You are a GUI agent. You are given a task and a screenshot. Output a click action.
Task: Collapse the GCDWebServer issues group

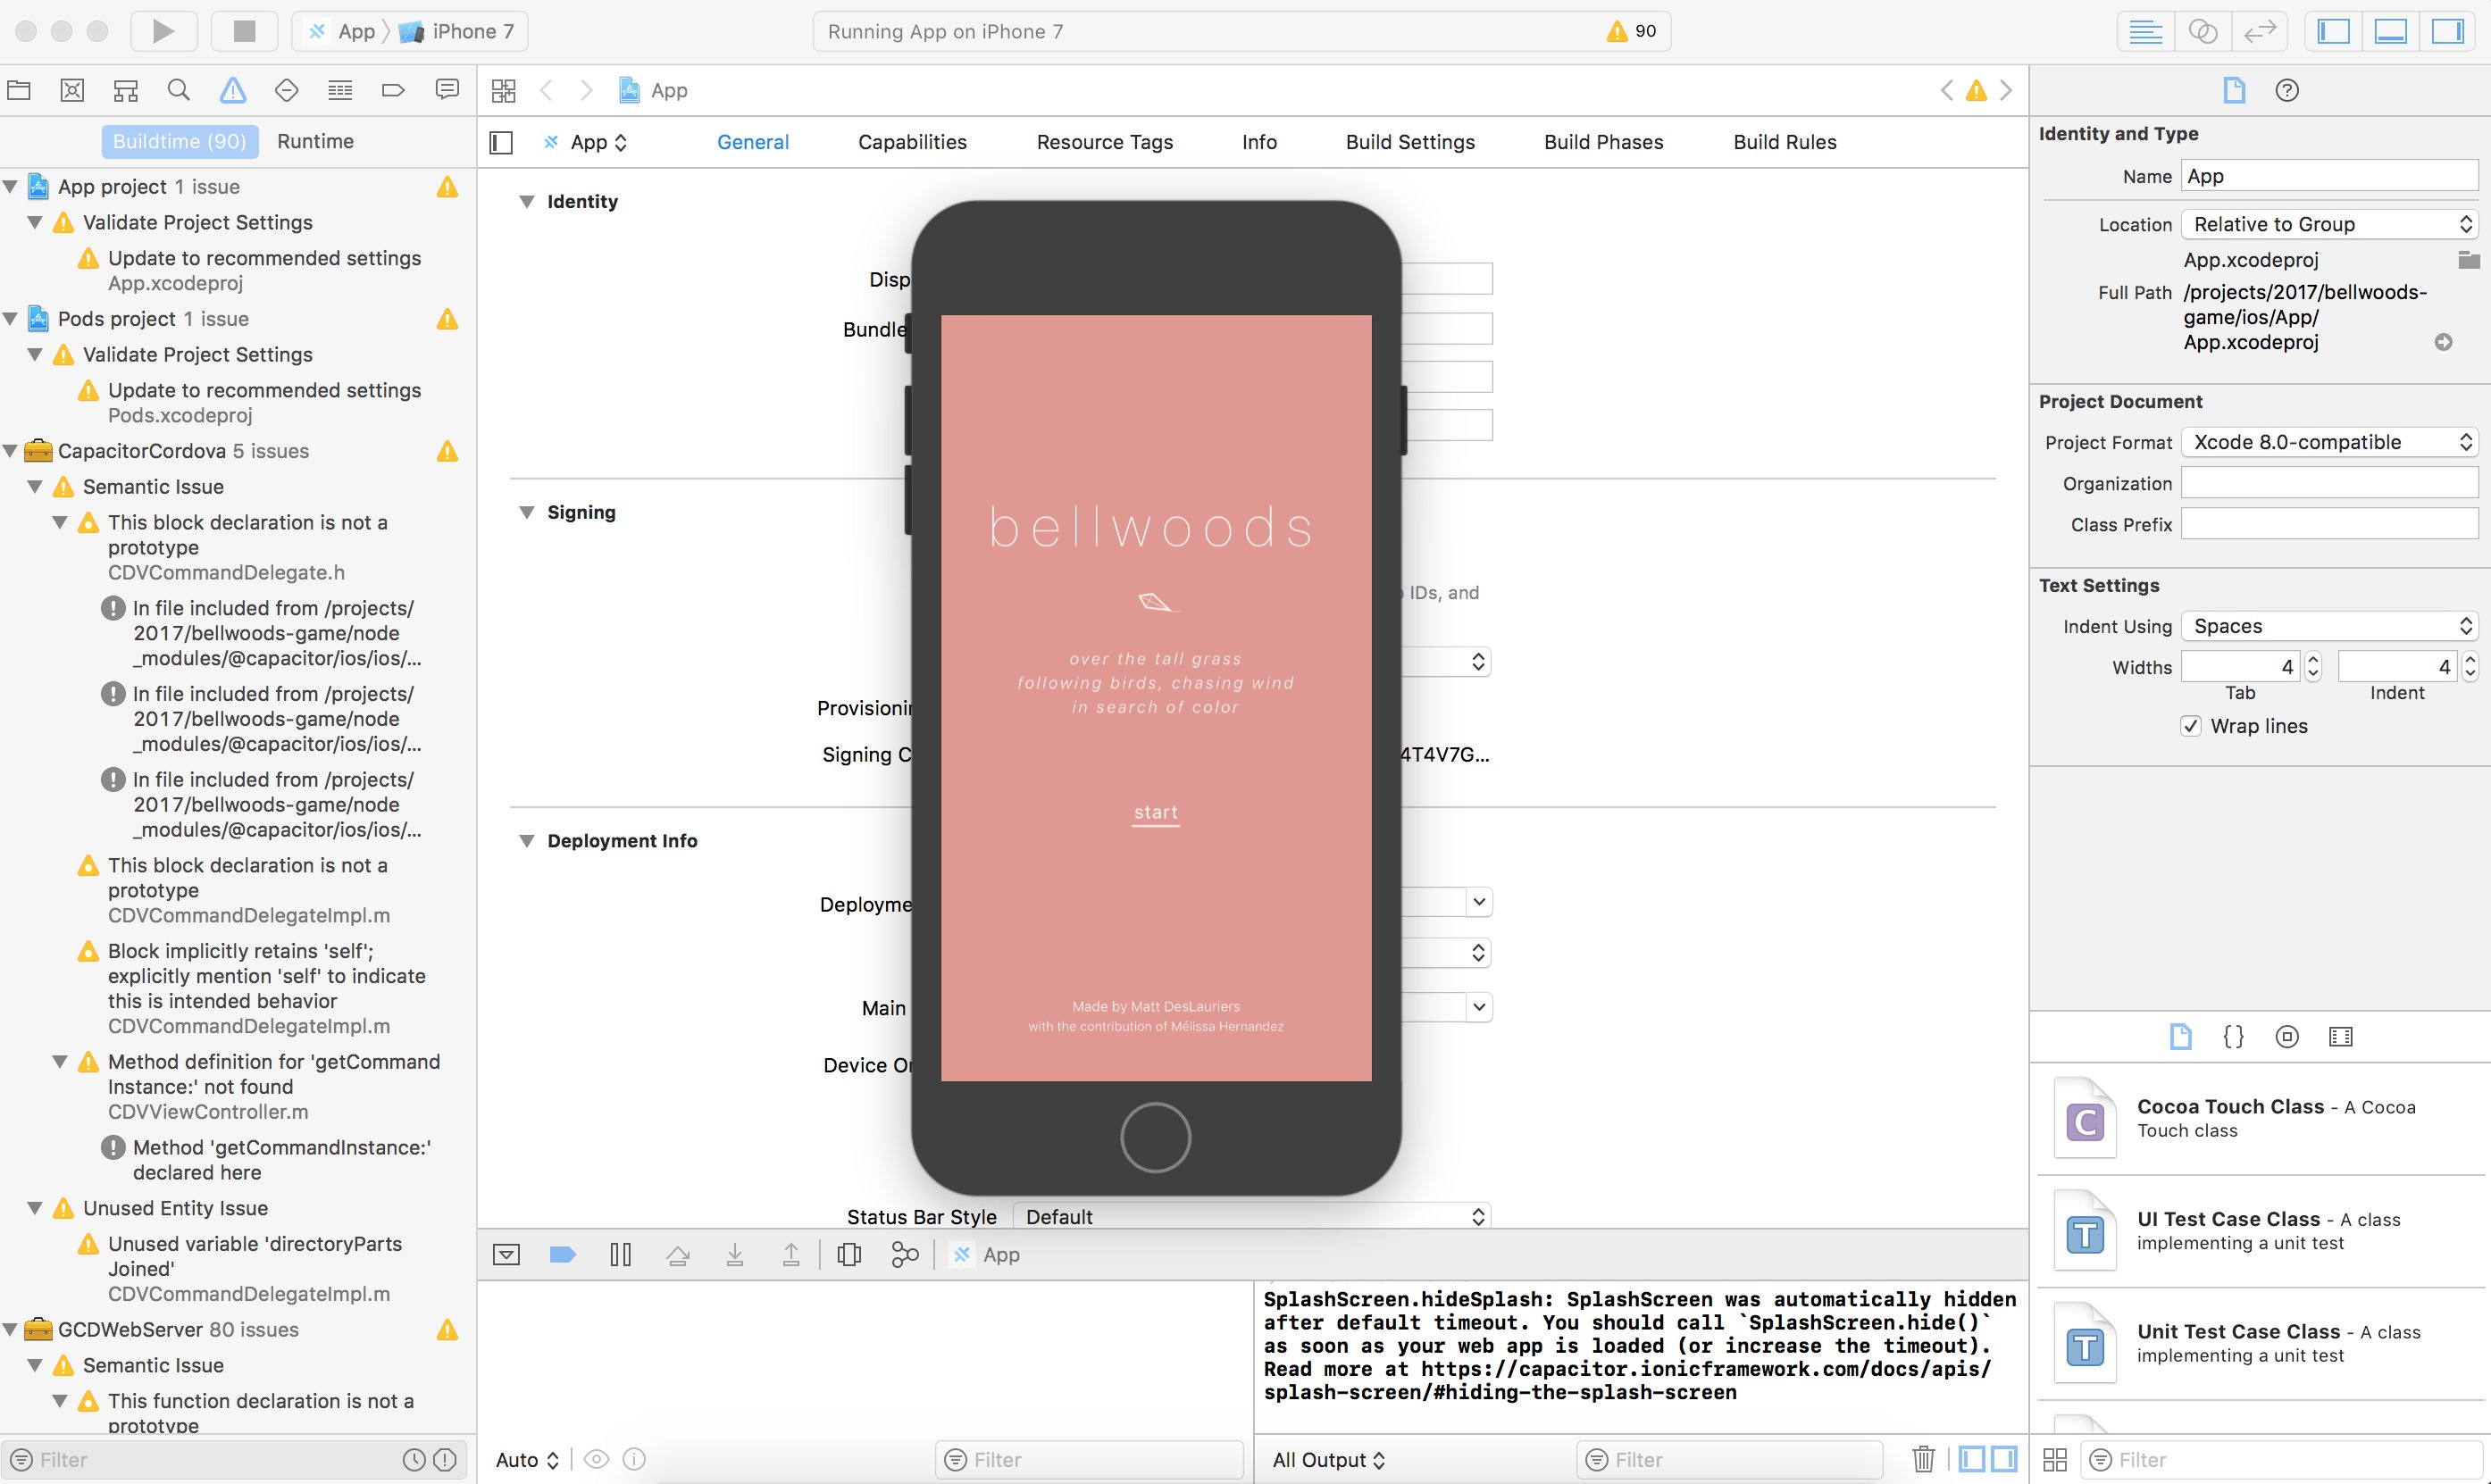click(11, 1330)
